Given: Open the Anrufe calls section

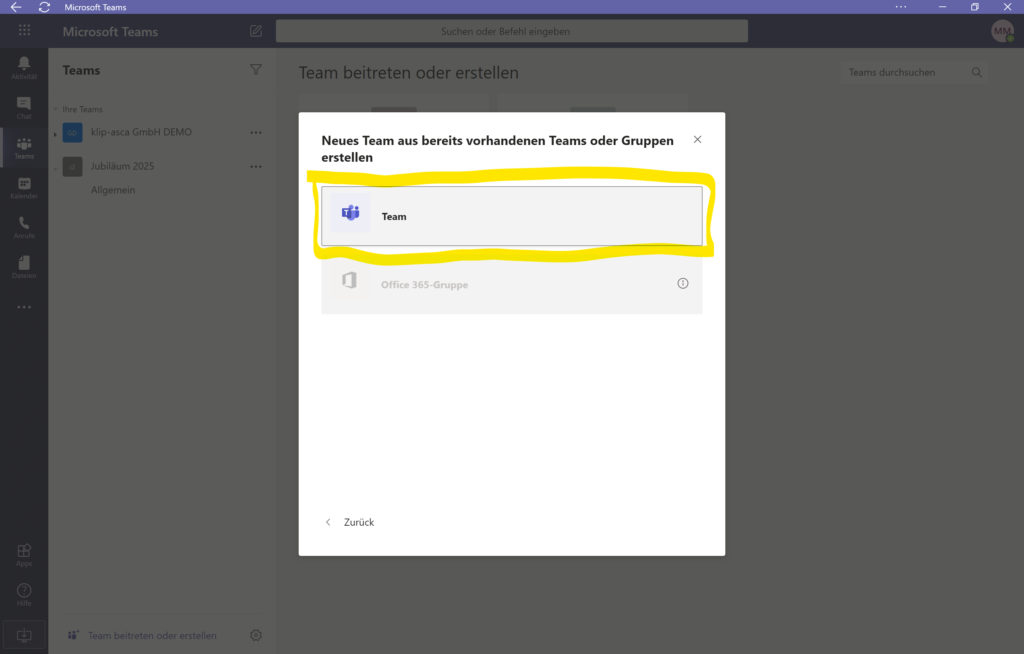Looking at the screenshot, I should click(x=24, y=227).
